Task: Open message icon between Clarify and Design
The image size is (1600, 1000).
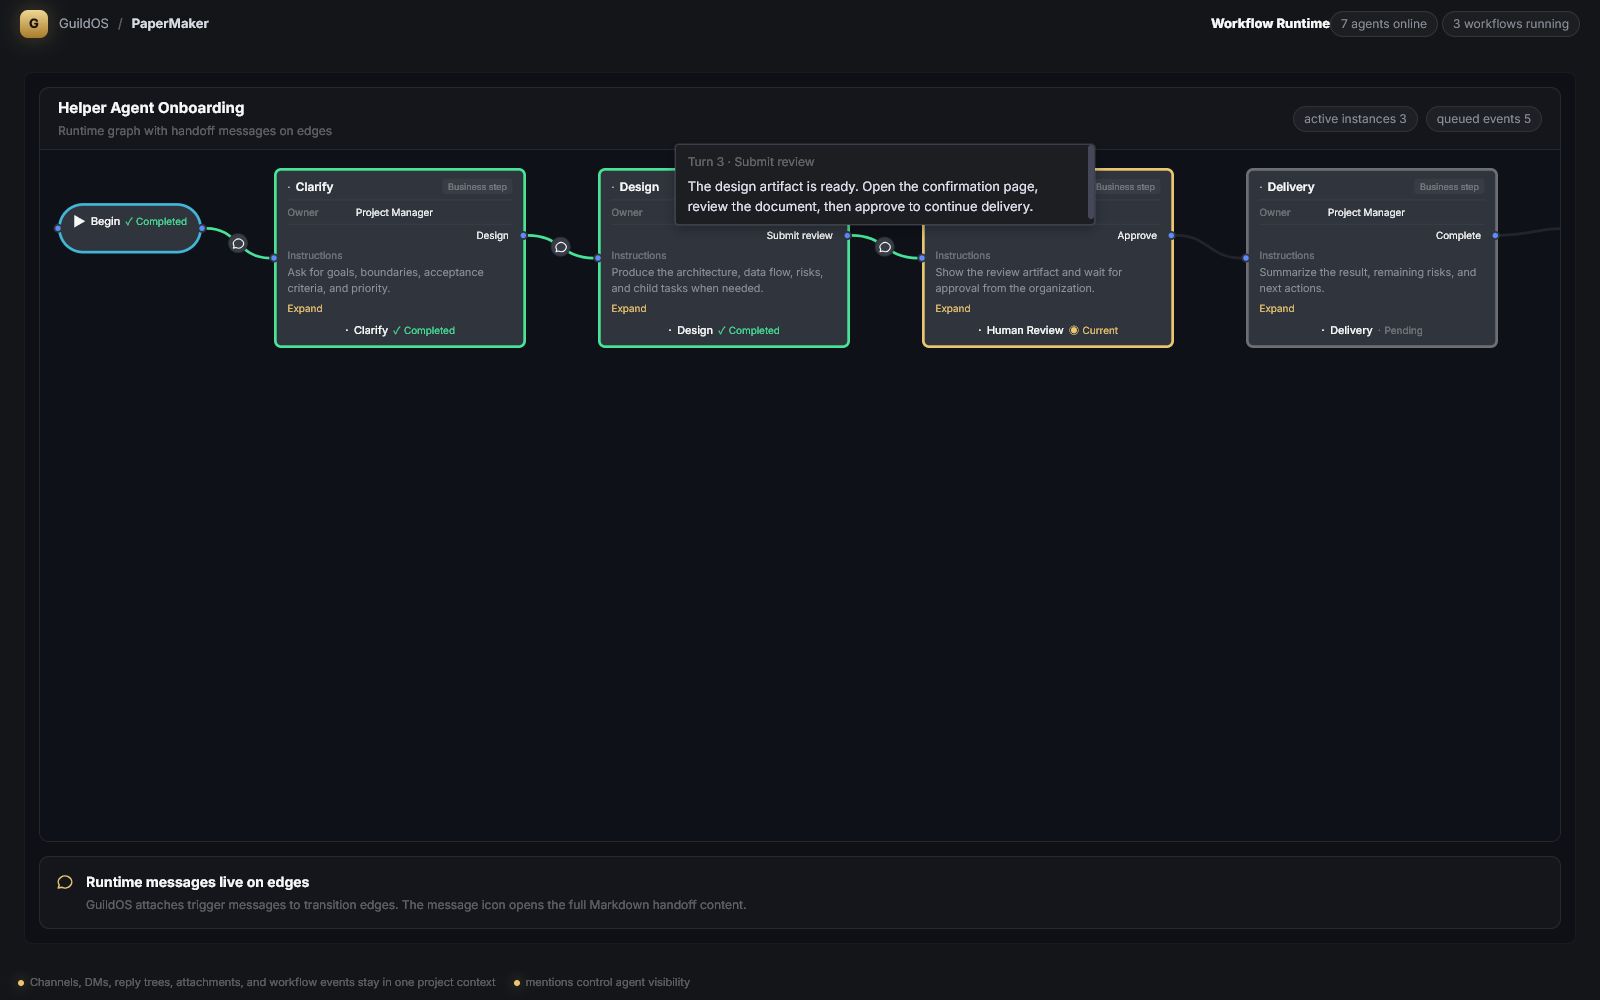Action: click(561, 247)
